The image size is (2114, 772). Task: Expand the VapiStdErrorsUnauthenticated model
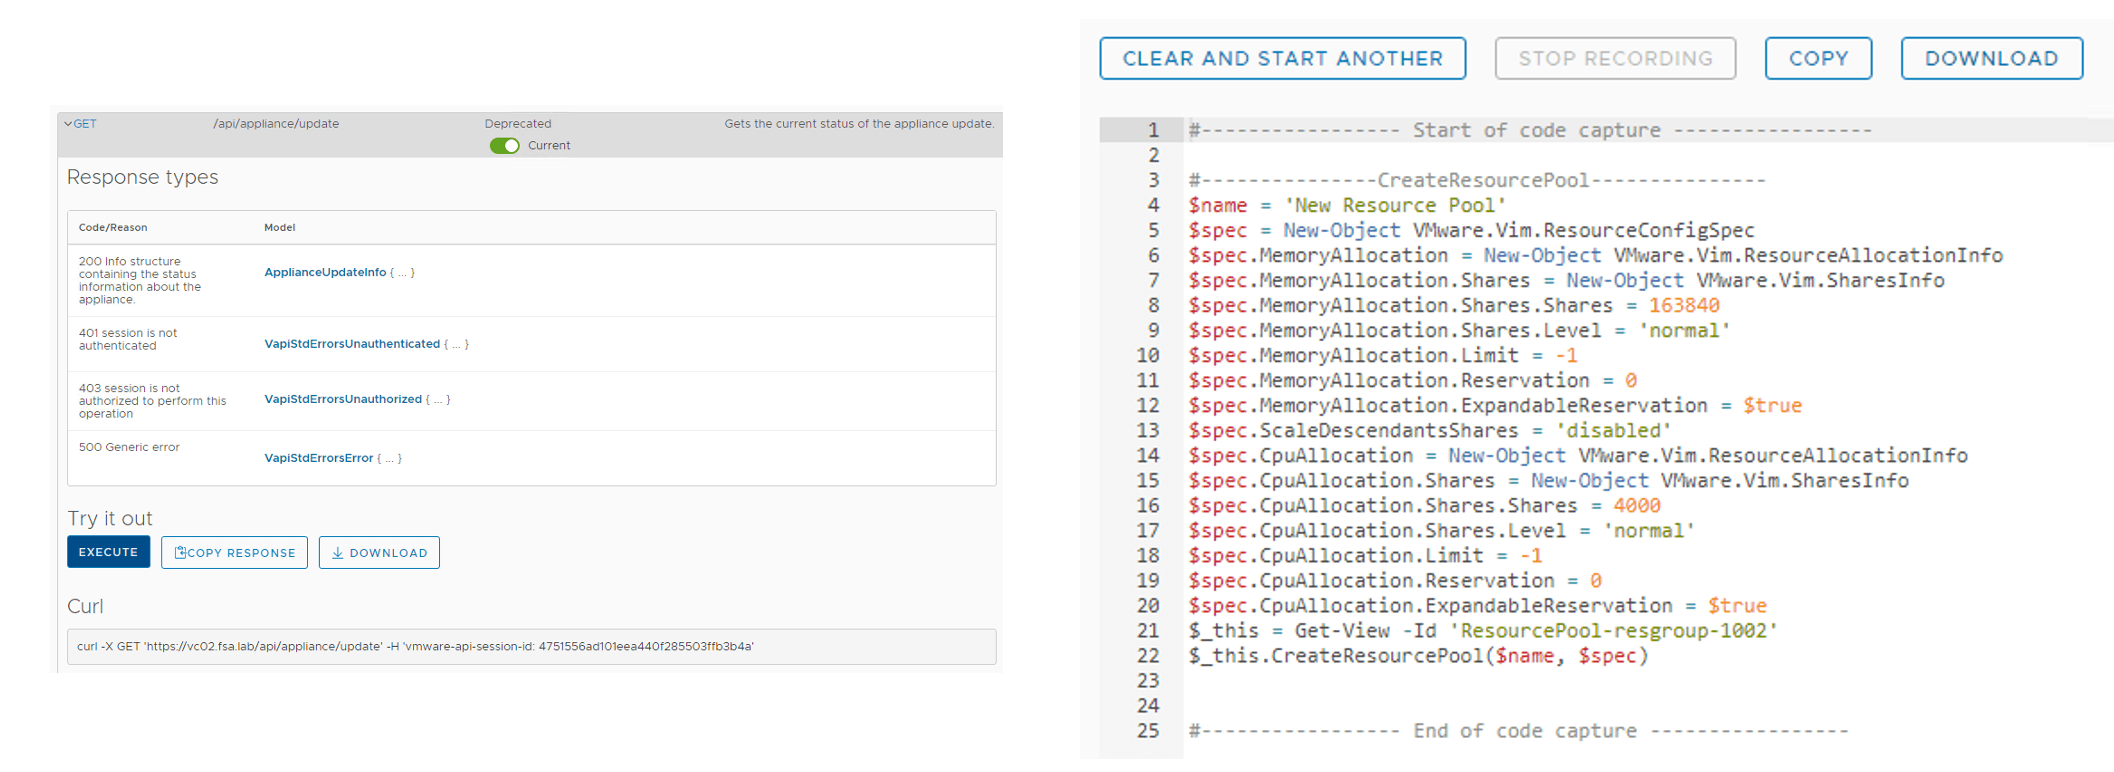(x=352, y=344)
